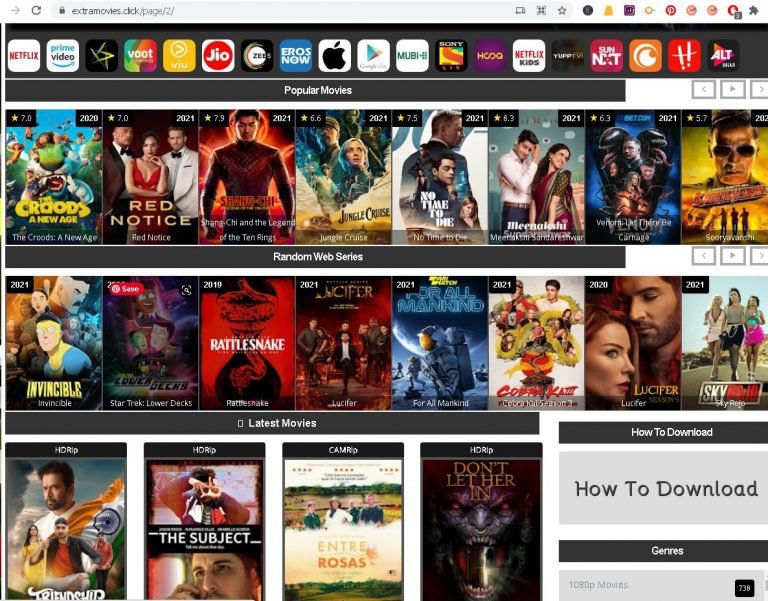This screenshot has height=601, width=768.
Task: Open the Cobra Kai Season 3 poster
Action: [x=536, y=343]
